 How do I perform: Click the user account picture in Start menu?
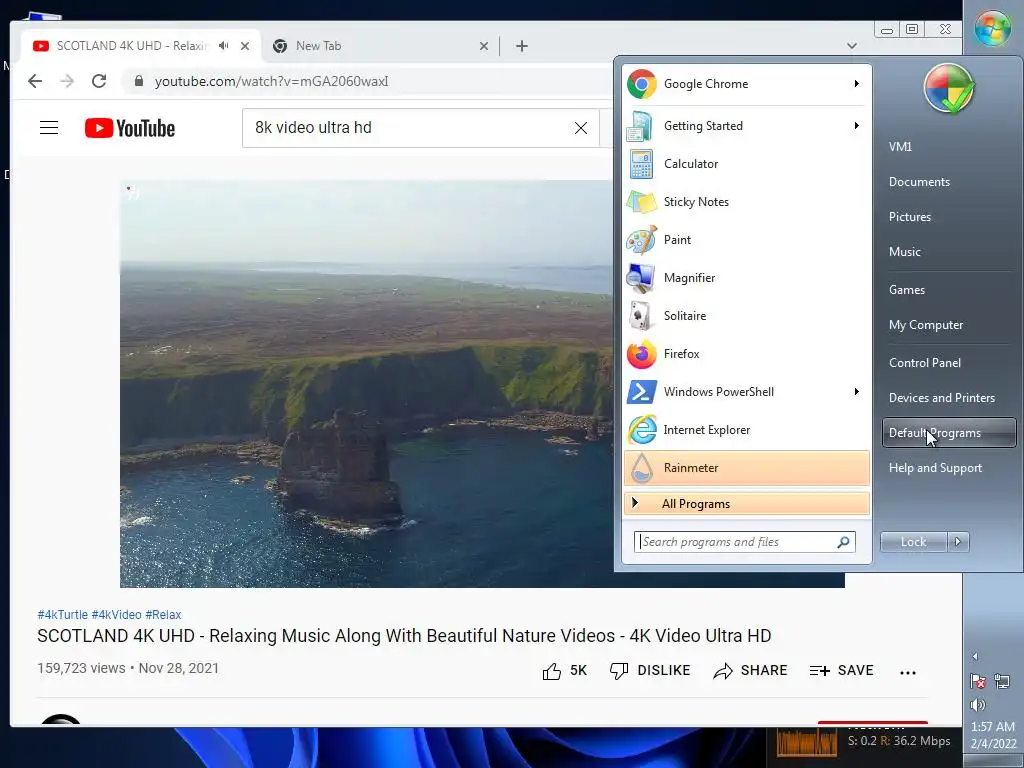[x=949, y=89]
